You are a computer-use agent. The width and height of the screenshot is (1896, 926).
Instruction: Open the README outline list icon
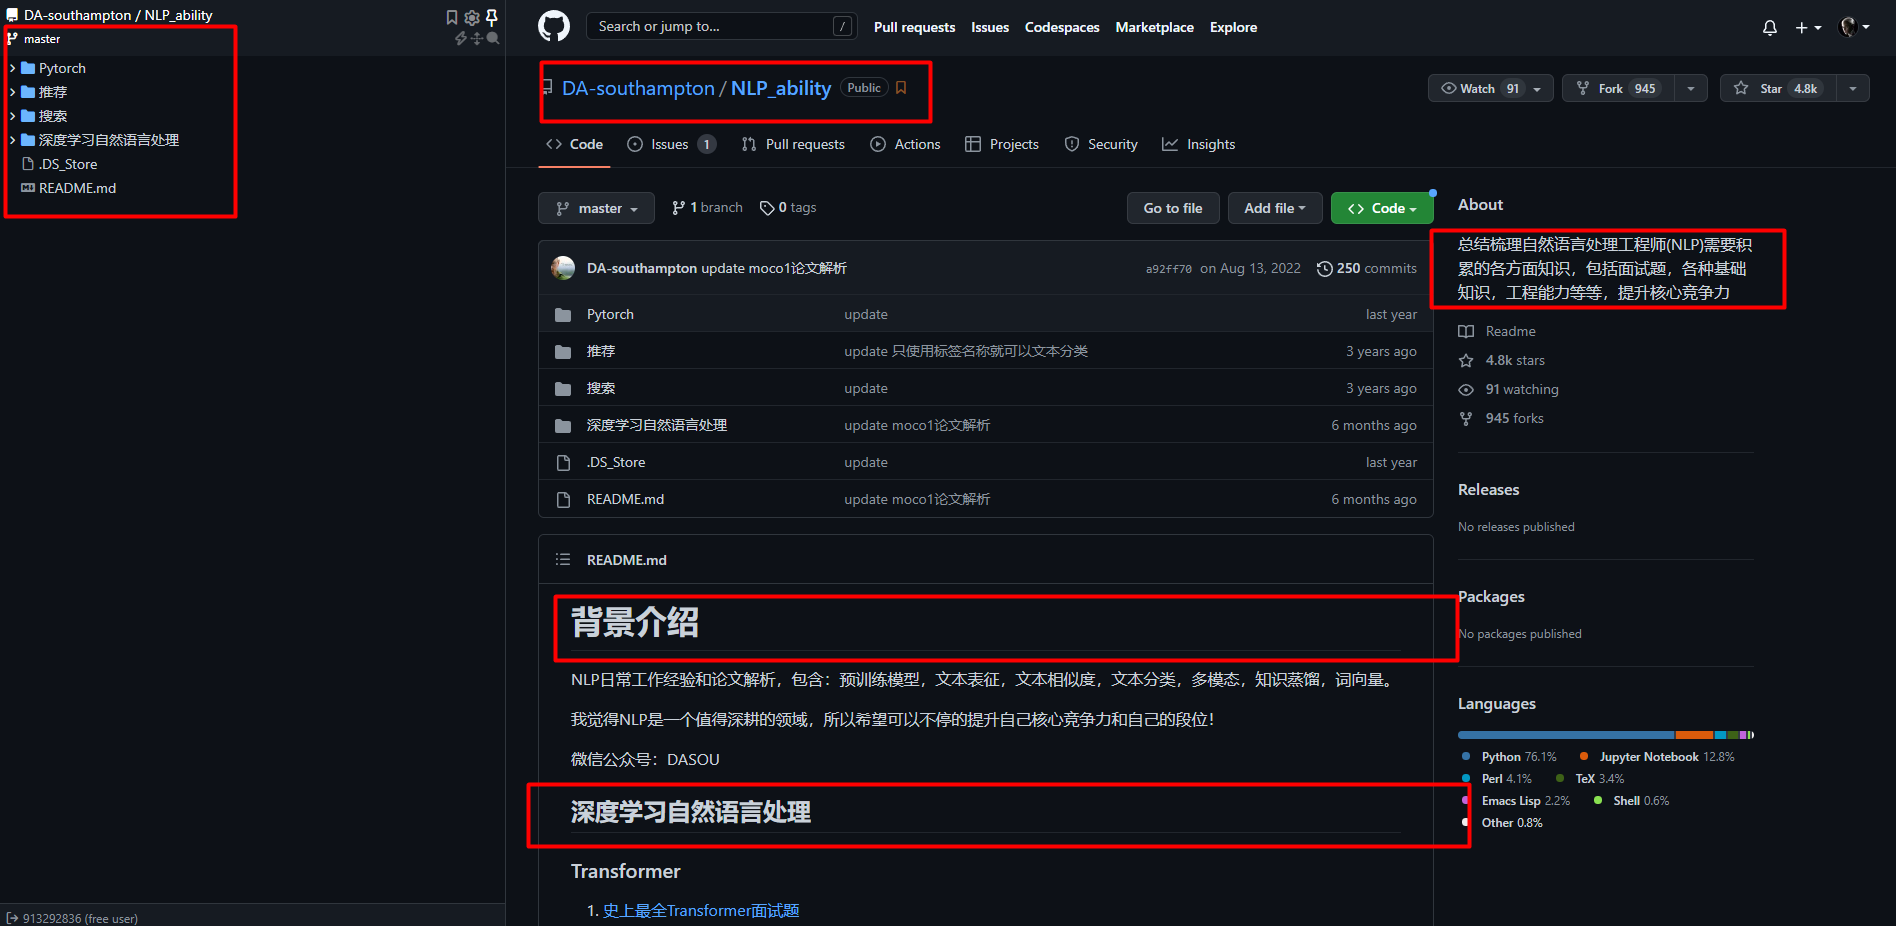563,560
